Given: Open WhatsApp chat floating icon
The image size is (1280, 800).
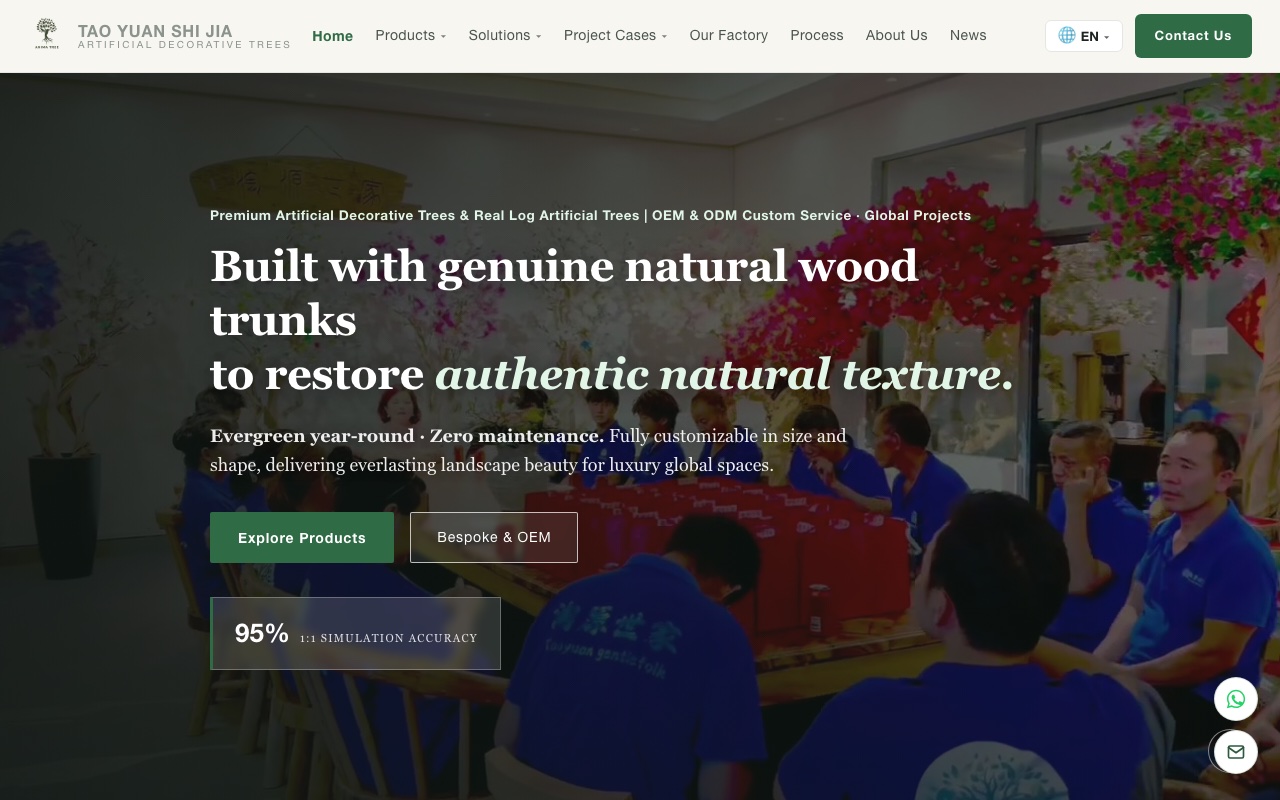Looking at the screenshot, I should [x=1236, y=699].
